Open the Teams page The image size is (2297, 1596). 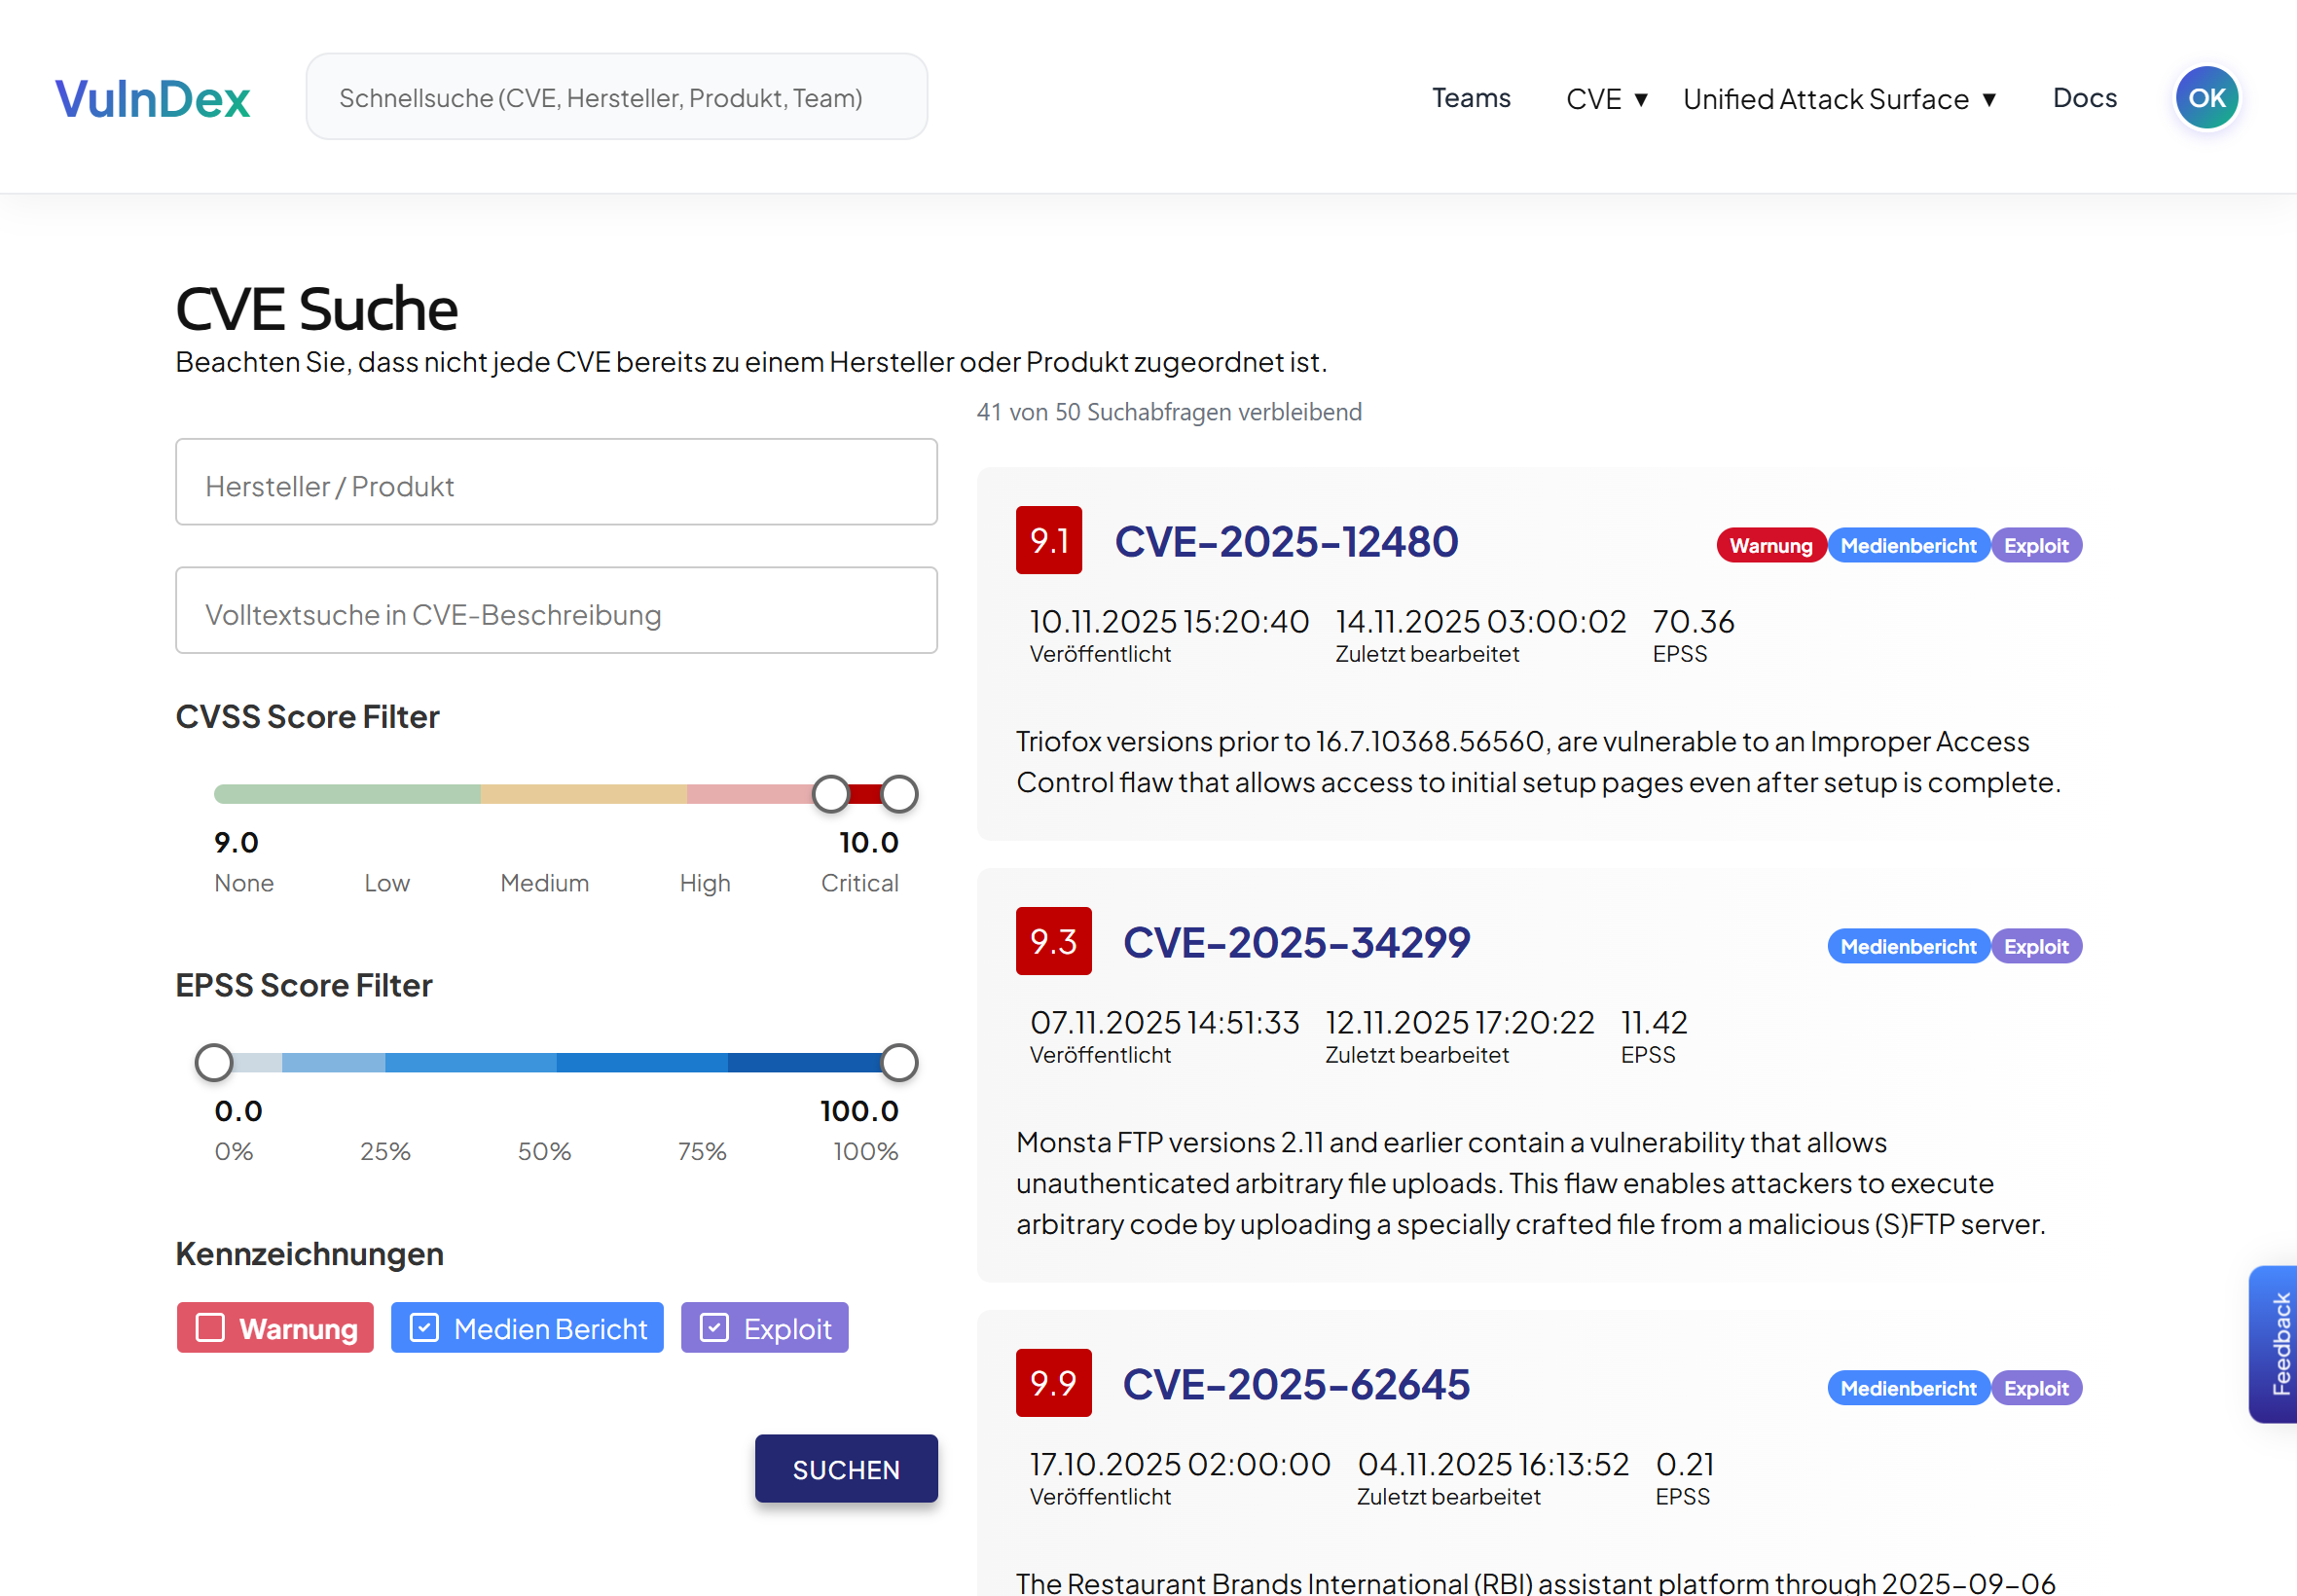[x=1471, y=98]
